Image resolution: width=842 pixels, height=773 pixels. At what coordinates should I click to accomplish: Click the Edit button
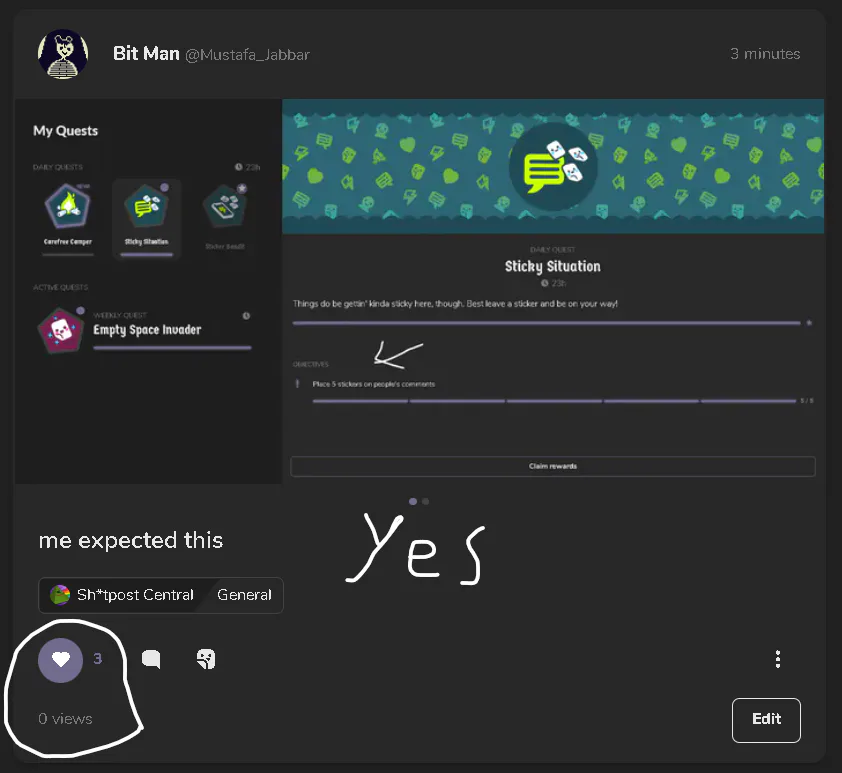[x=766, y=720]
